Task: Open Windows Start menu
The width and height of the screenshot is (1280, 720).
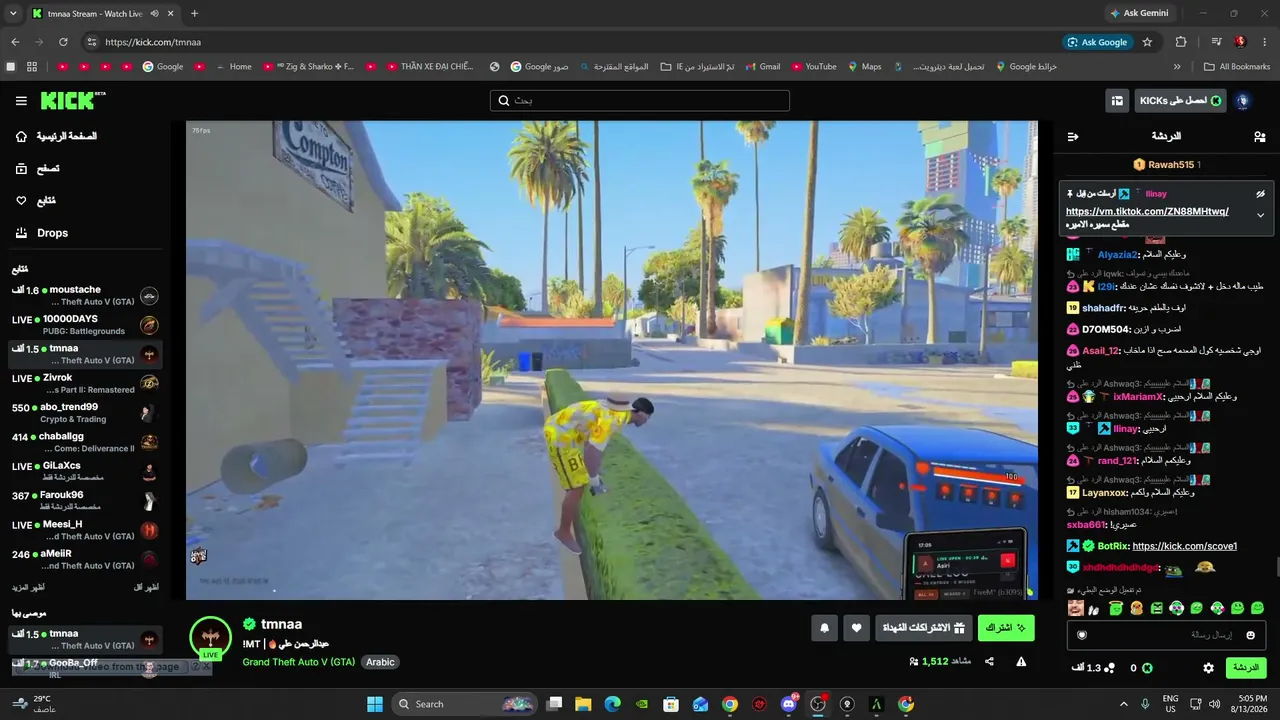Action: (375, 704)
